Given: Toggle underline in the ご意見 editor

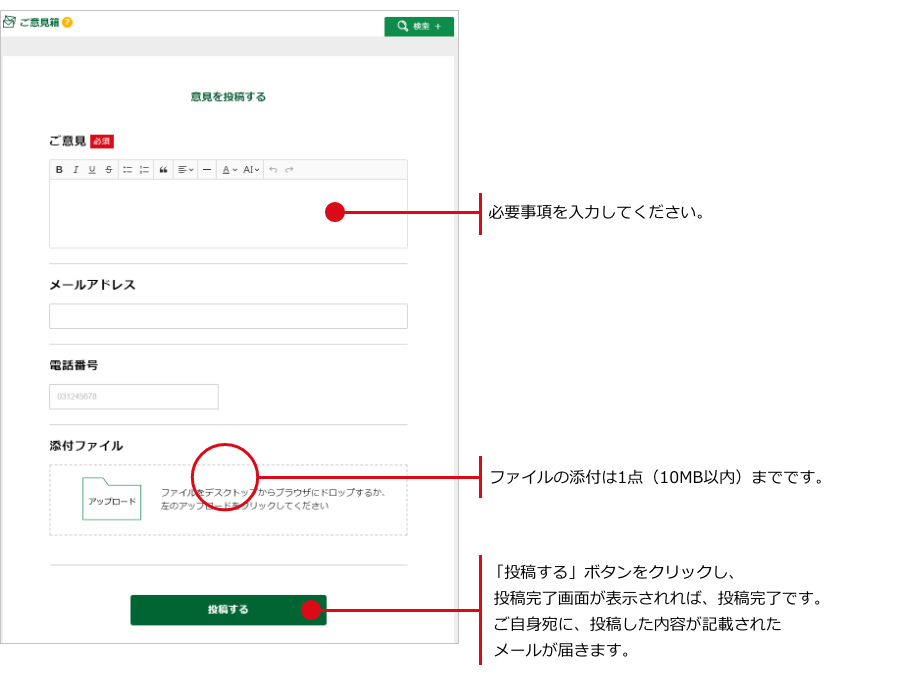Looking at the screenshot, I should tap(92, 170).
